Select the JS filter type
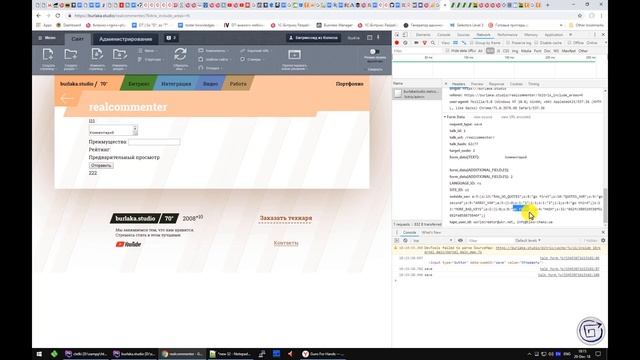Image resolution: width=640 pixels, height=360 pixels. [x=498, y=51]
